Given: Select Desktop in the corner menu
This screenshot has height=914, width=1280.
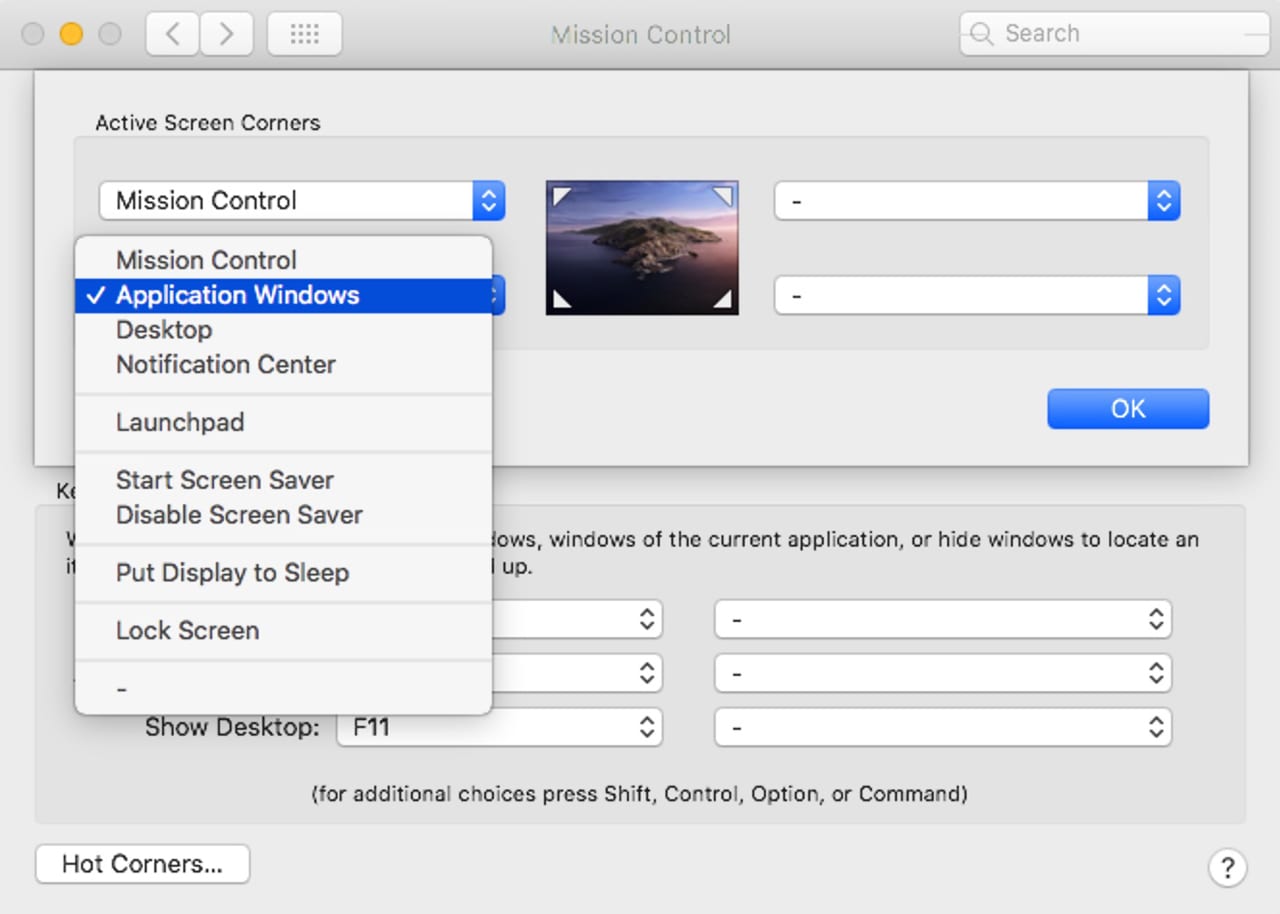Looking at the screenshot, I should click(164, 330).
